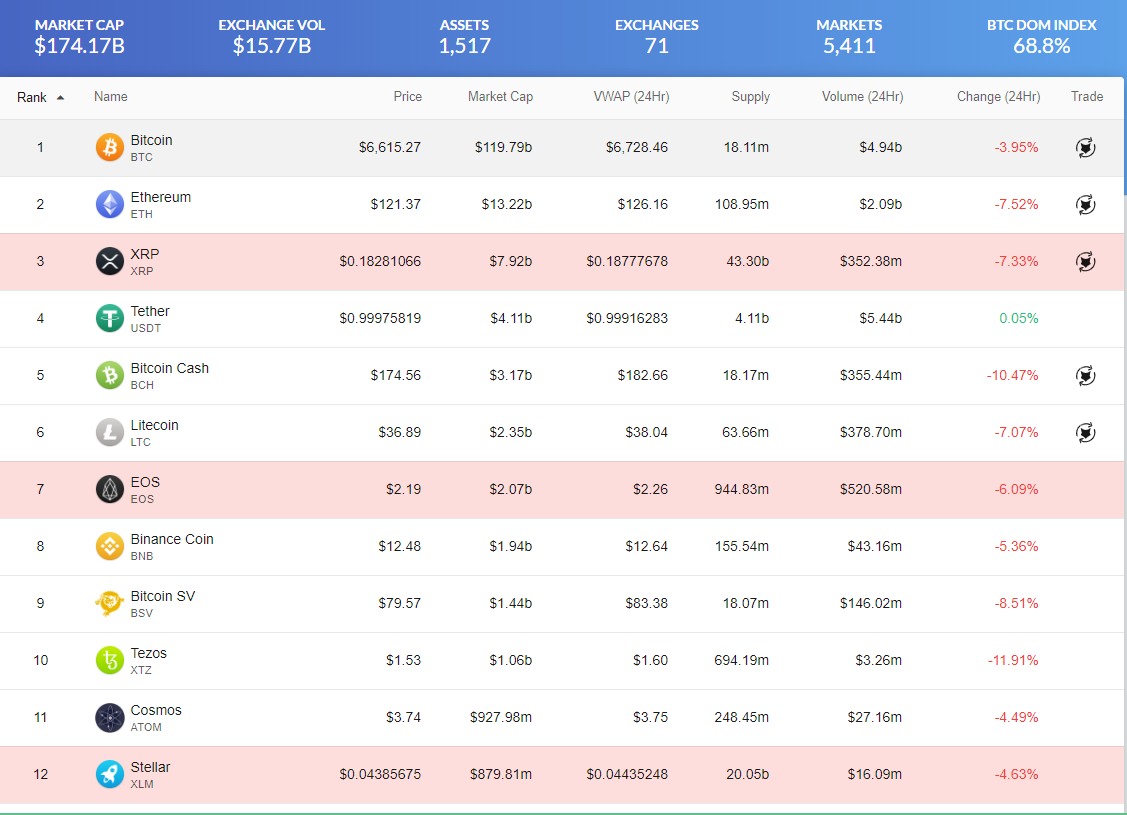
Task: Toggle the Rank sort arrow
Action: tap(60, 98)
